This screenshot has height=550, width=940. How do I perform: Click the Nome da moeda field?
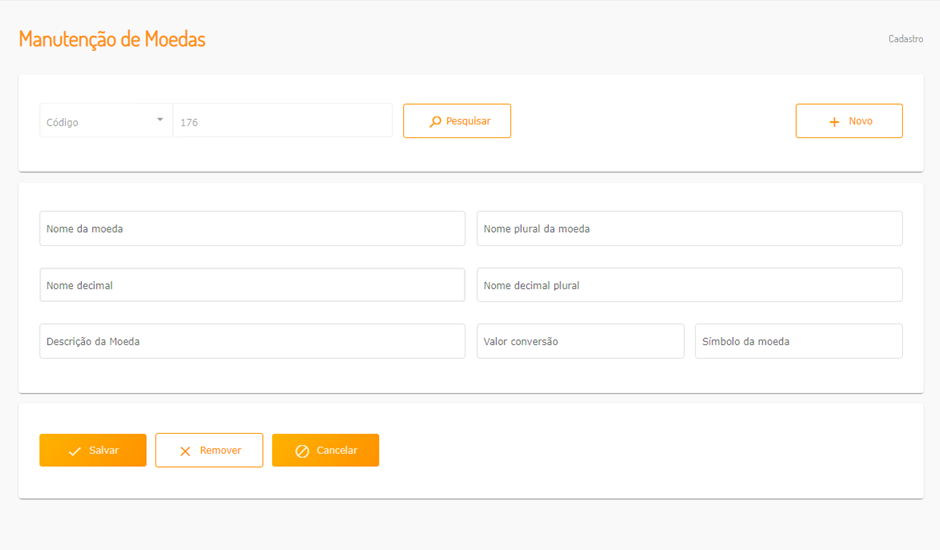click(252, 229)
